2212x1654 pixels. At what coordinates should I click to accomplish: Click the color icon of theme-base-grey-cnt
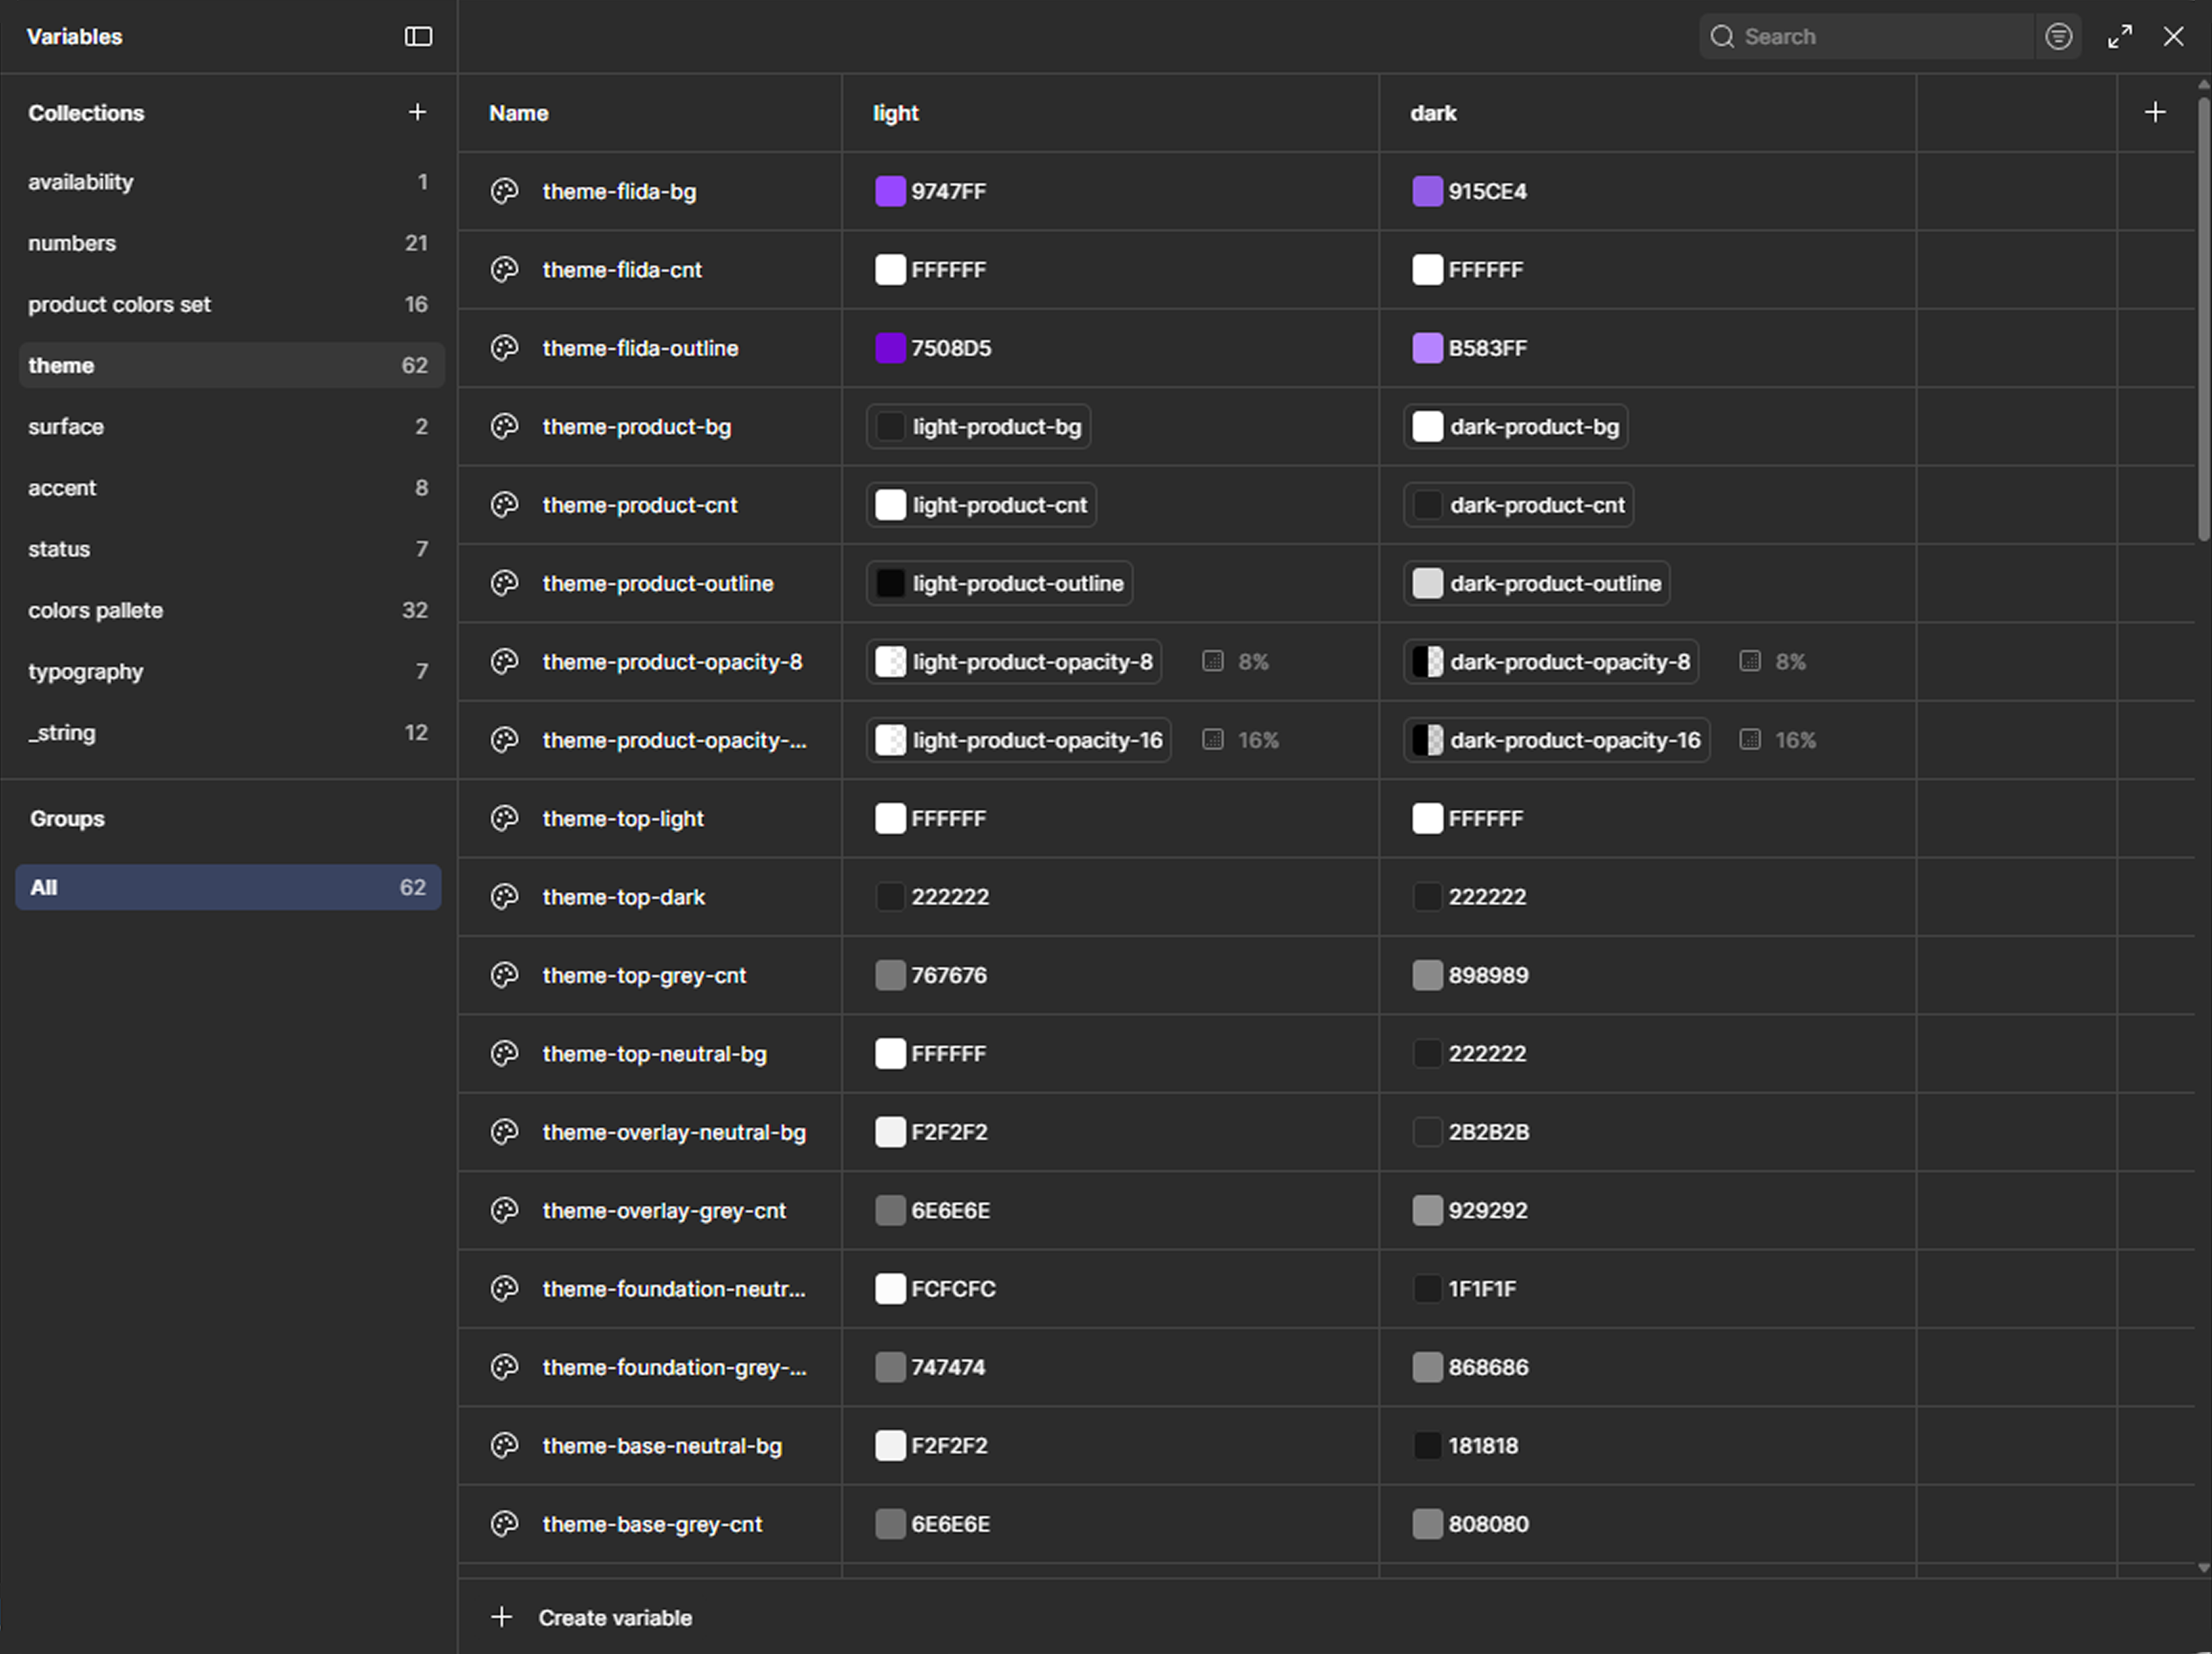(x=504, y=1524)
